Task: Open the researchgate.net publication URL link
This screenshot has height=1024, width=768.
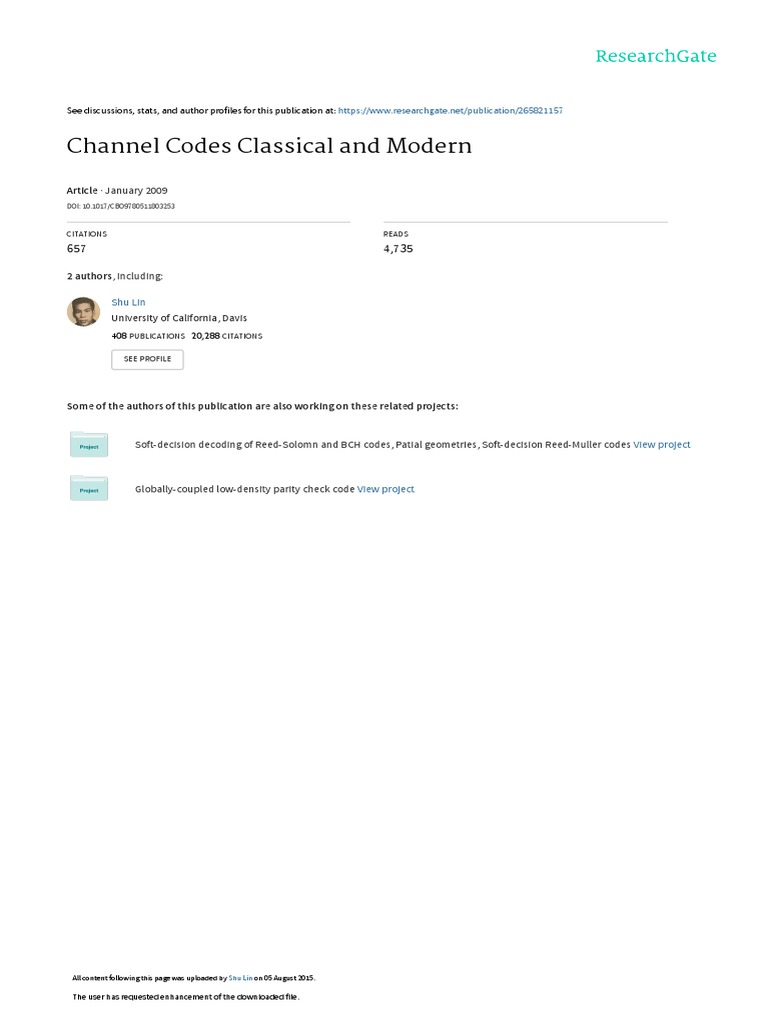Action: 450,110
